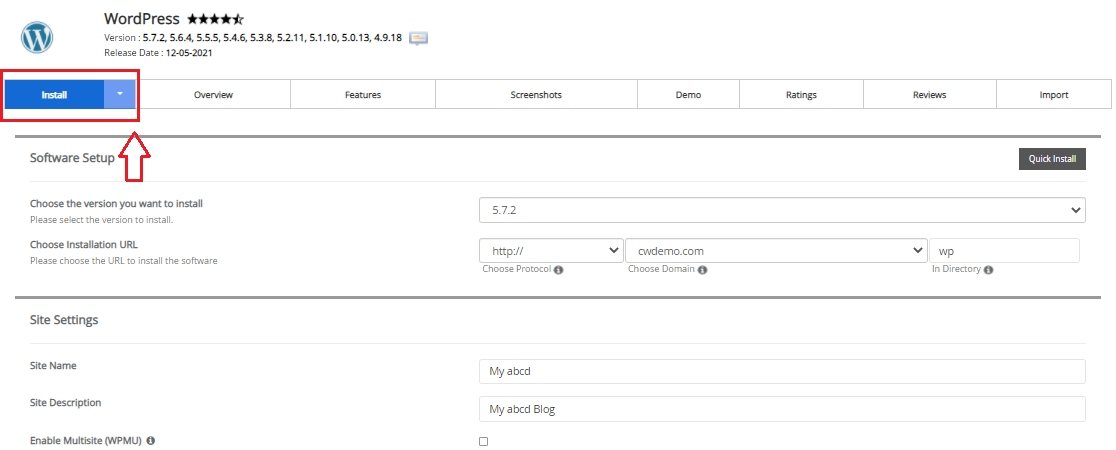The image size is (1116, 450).
Task: Open the Ratings tab
Action: 801,94
